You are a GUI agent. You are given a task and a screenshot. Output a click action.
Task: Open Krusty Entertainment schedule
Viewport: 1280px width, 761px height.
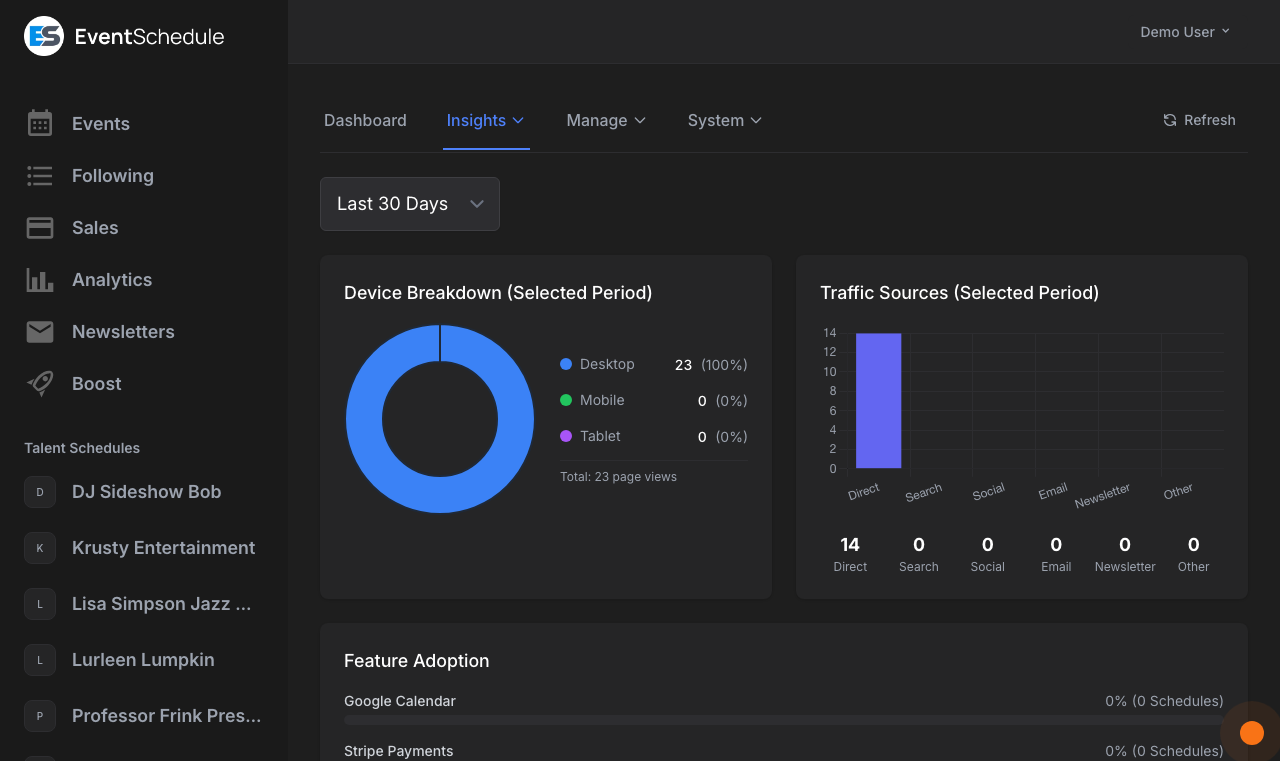tap(164, 548)
